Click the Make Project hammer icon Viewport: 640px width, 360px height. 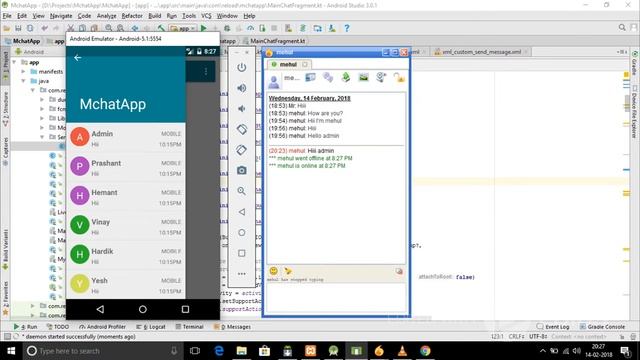pyautogui.click(x=161, y=28)
